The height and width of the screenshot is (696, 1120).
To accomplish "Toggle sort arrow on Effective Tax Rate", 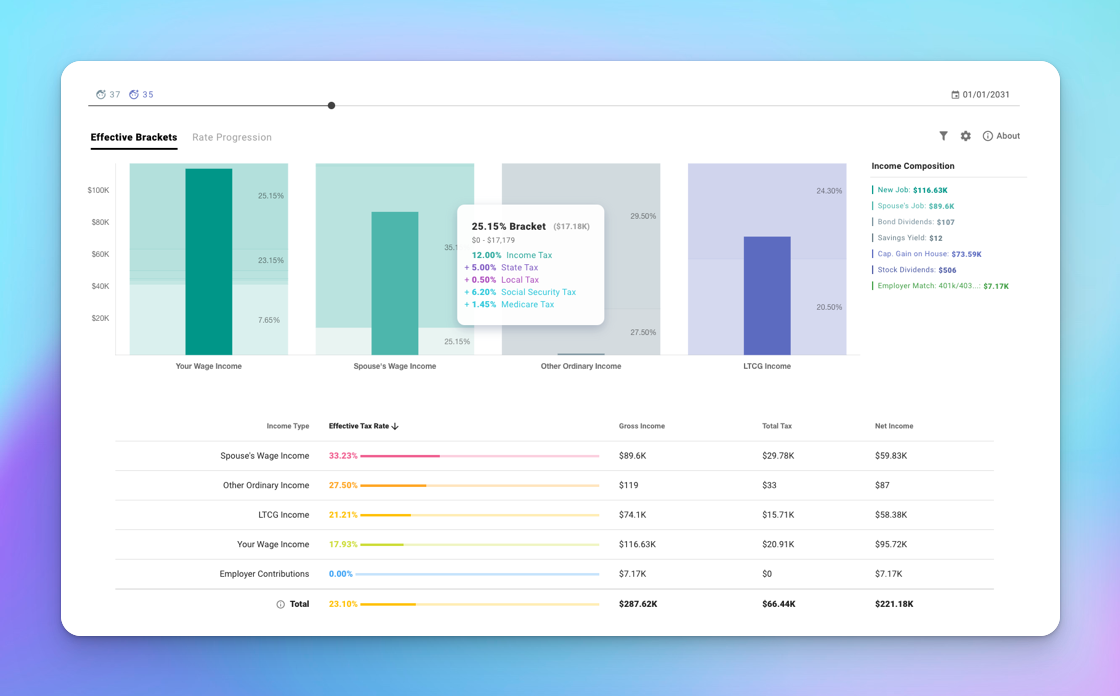I will [x=395, y=427].
